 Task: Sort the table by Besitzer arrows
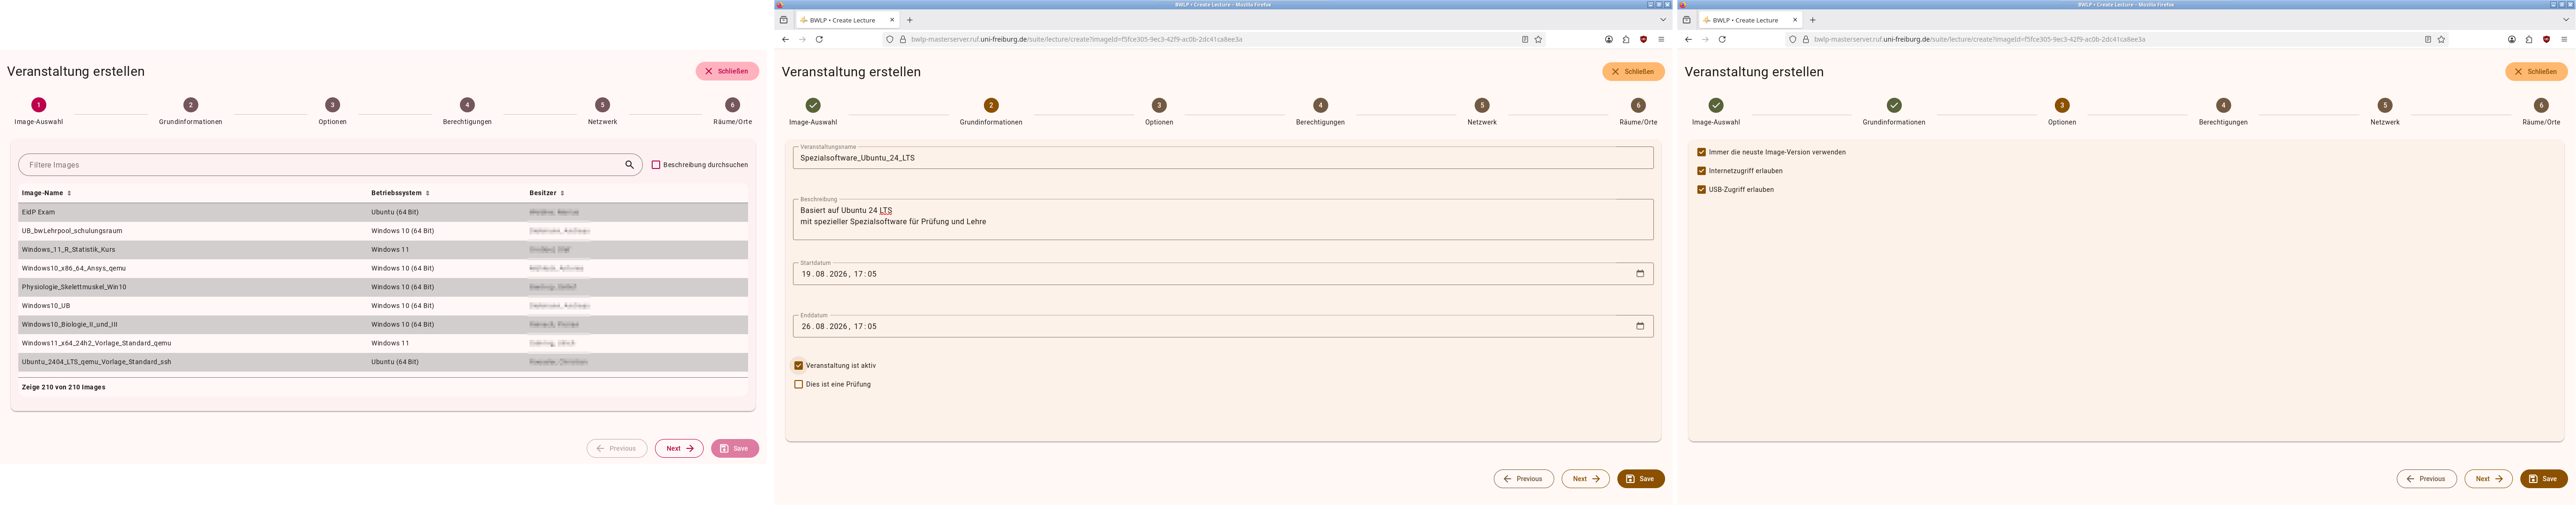(562, 193)
